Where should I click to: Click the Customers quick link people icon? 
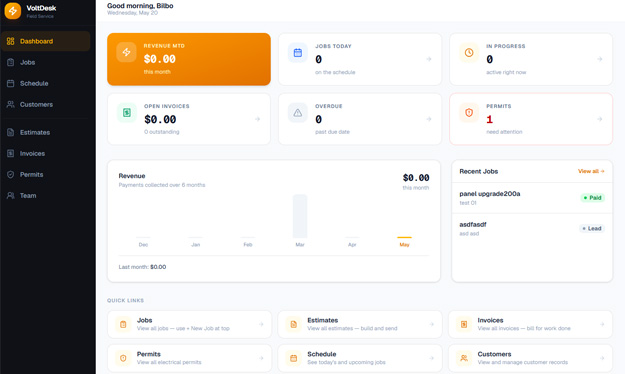pyautogui.click(x=464, y=358)
